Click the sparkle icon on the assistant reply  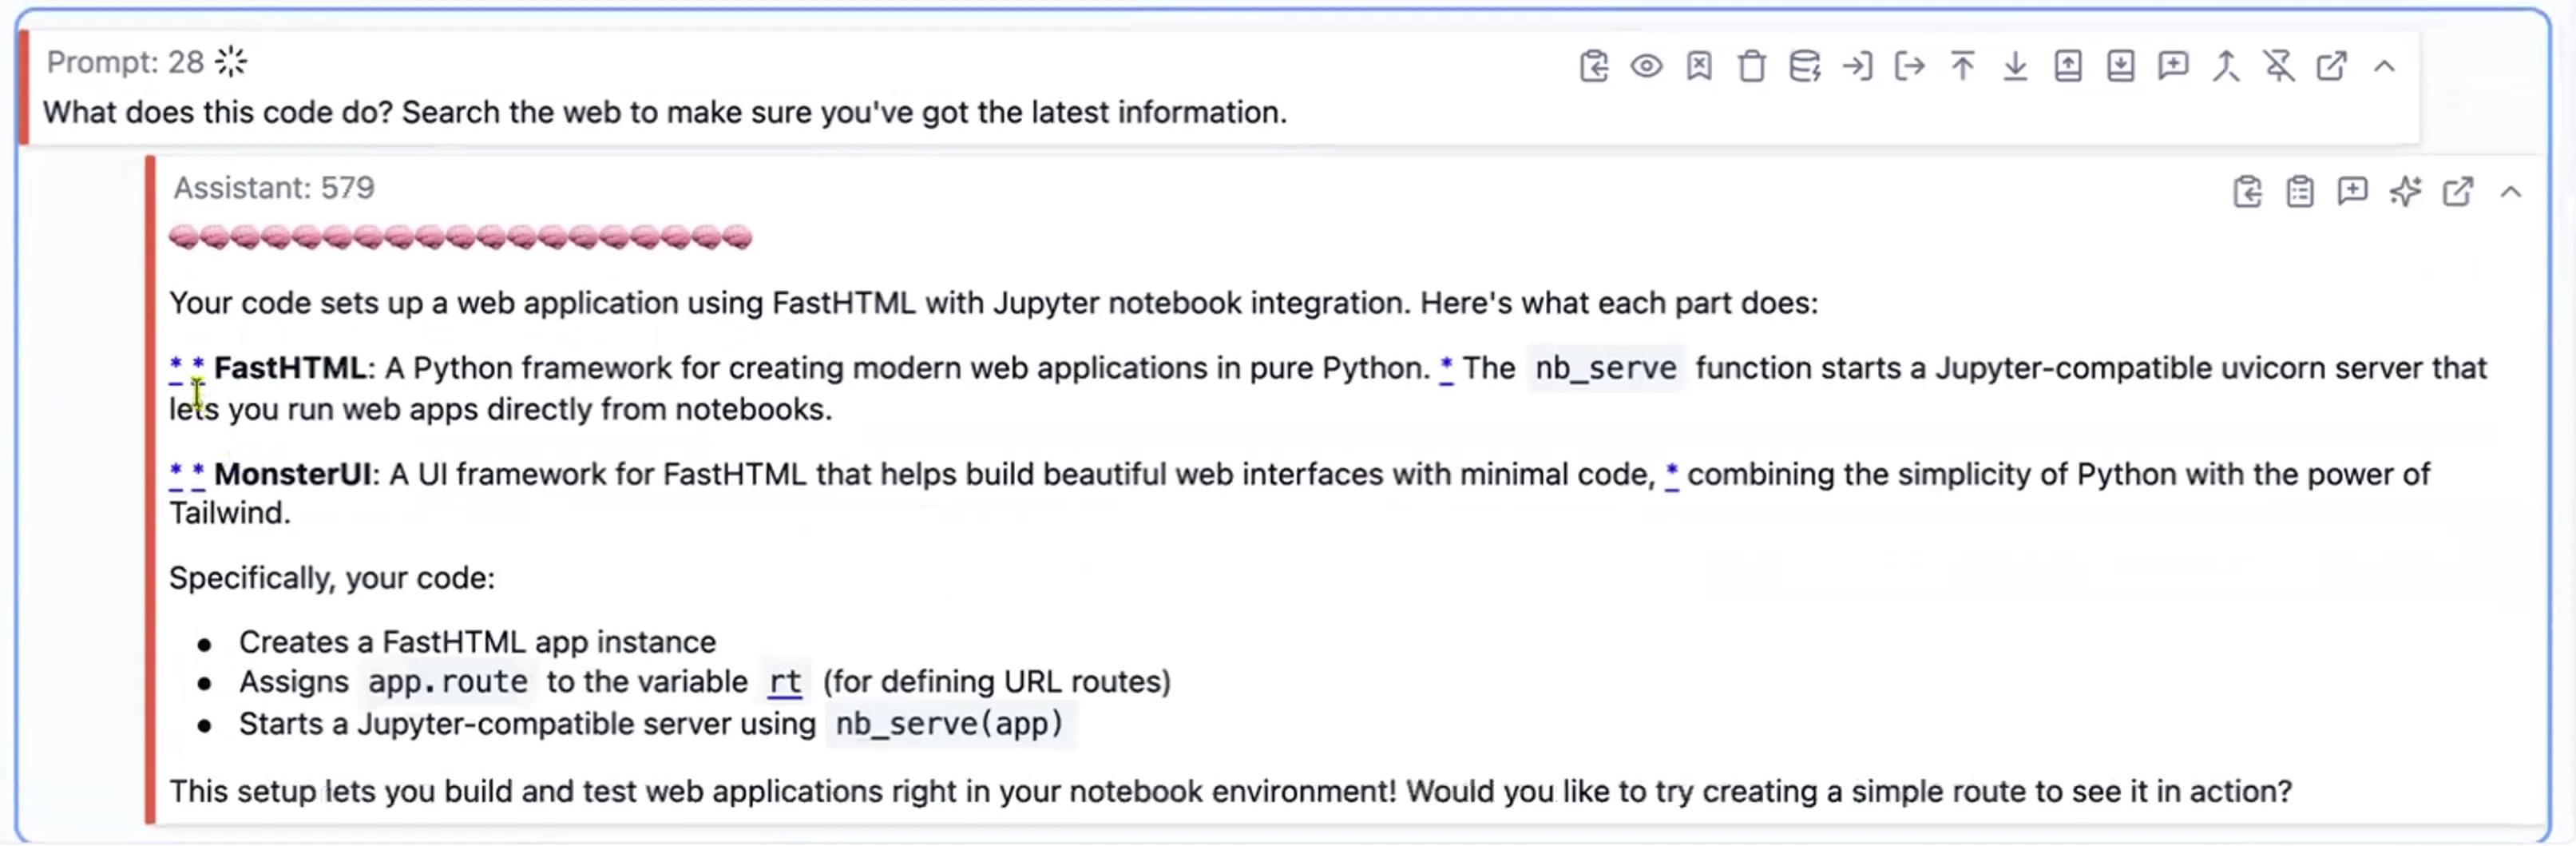2405,191
